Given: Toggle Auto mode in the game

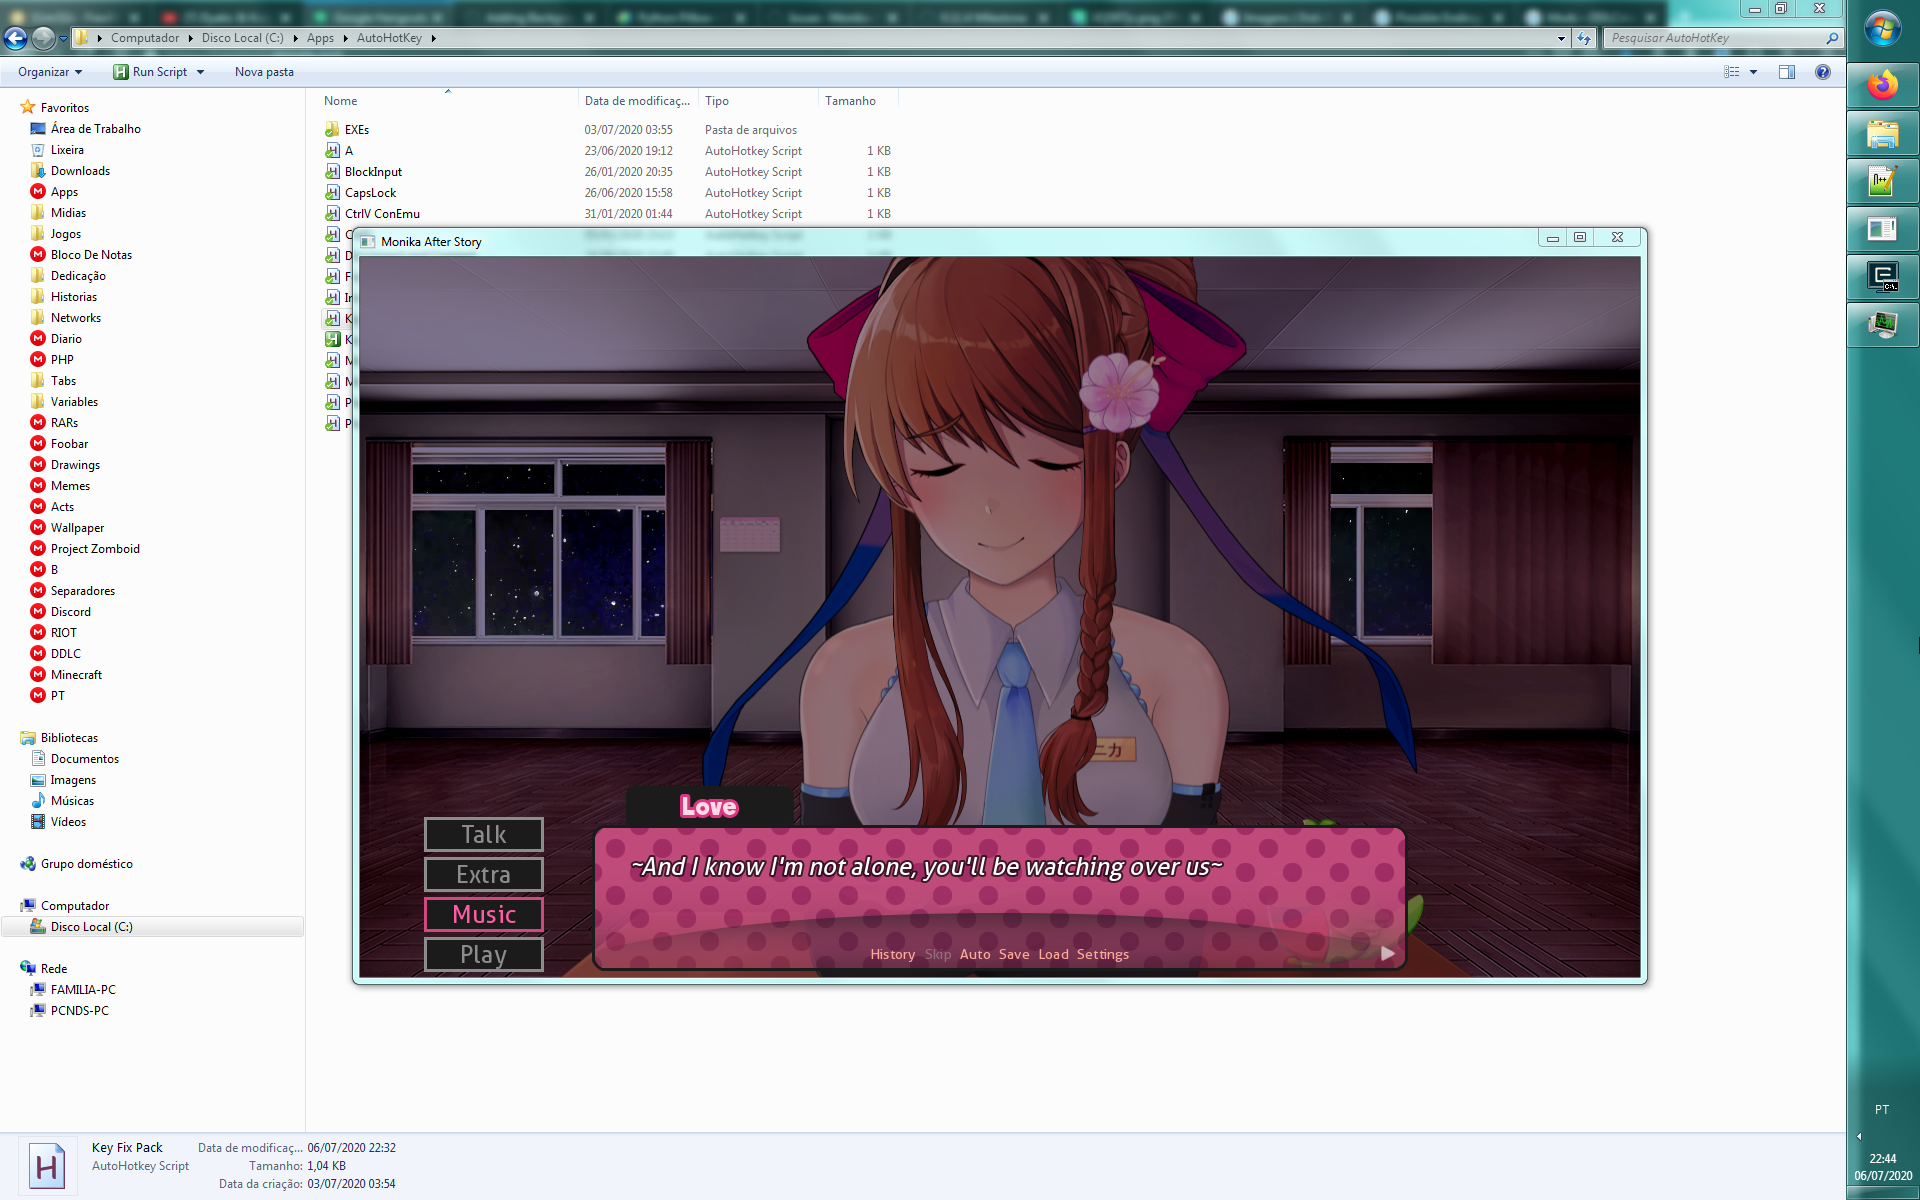Looking at the screenshot, I should pyautogui.click(x=974, y=954).
